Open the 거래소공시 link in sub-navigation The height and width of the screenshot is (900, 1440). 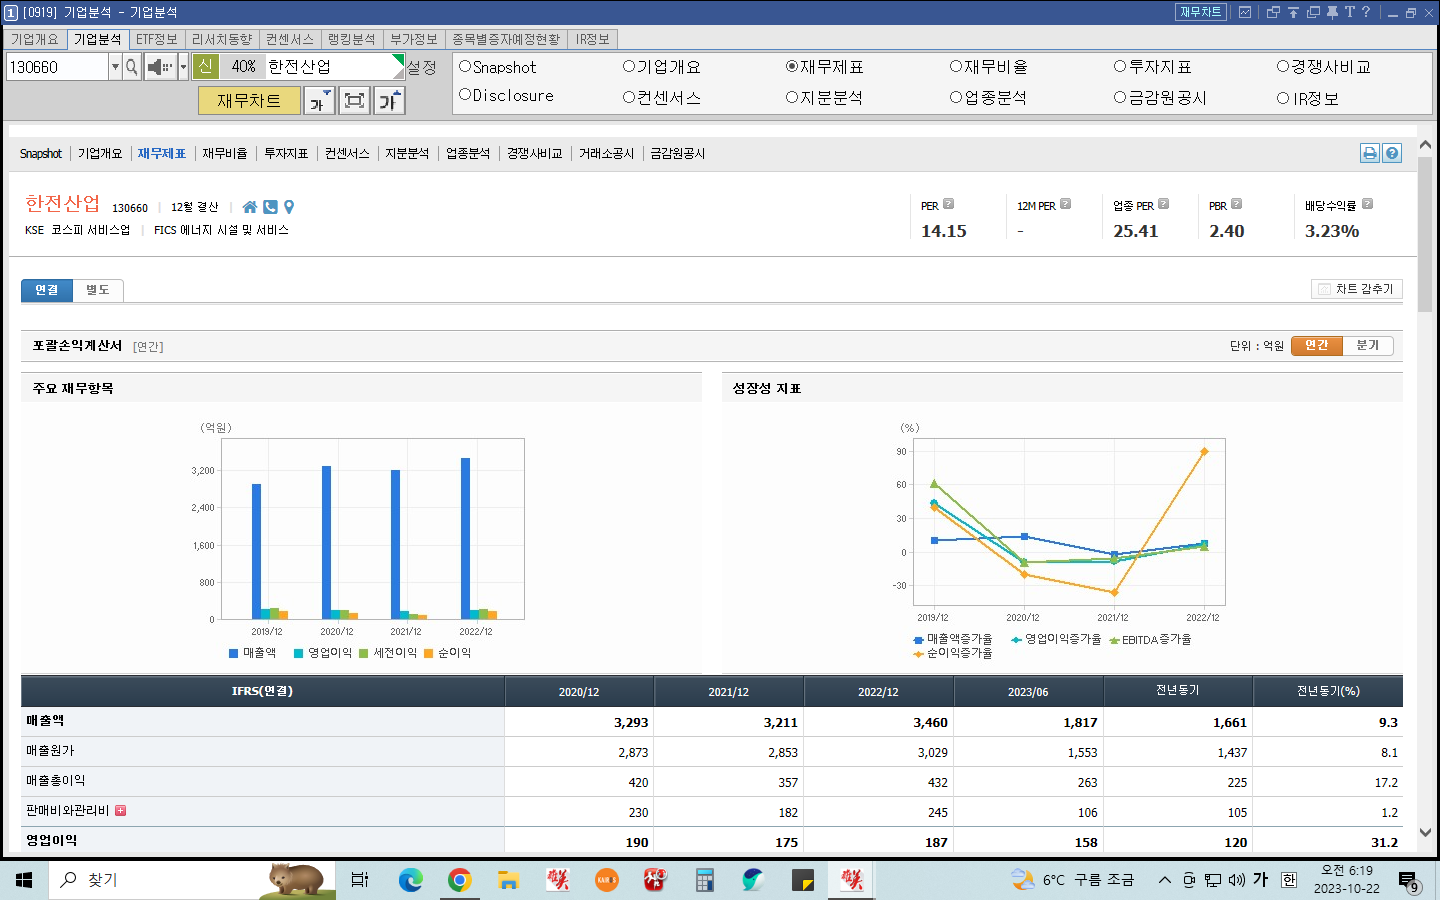tap(606, 153)
